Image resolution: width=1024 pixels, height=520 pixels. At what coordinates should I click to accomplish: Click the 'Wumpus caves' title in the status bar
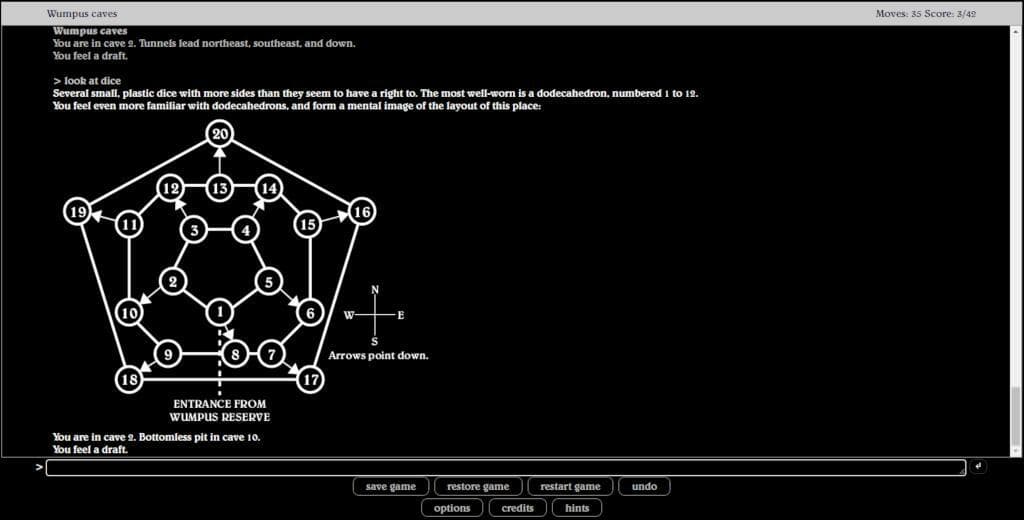pos(82,14)
